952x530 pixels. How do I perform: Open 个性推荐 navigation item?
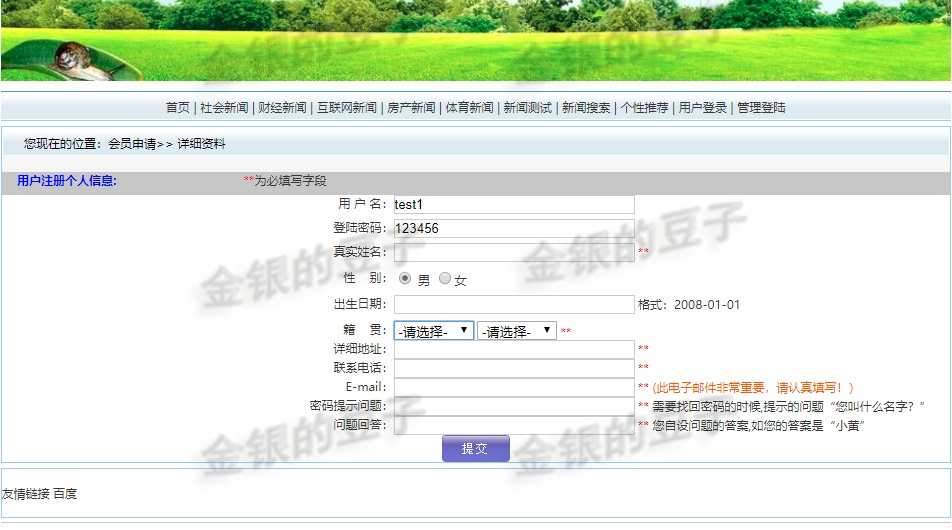tap(644, 107)
